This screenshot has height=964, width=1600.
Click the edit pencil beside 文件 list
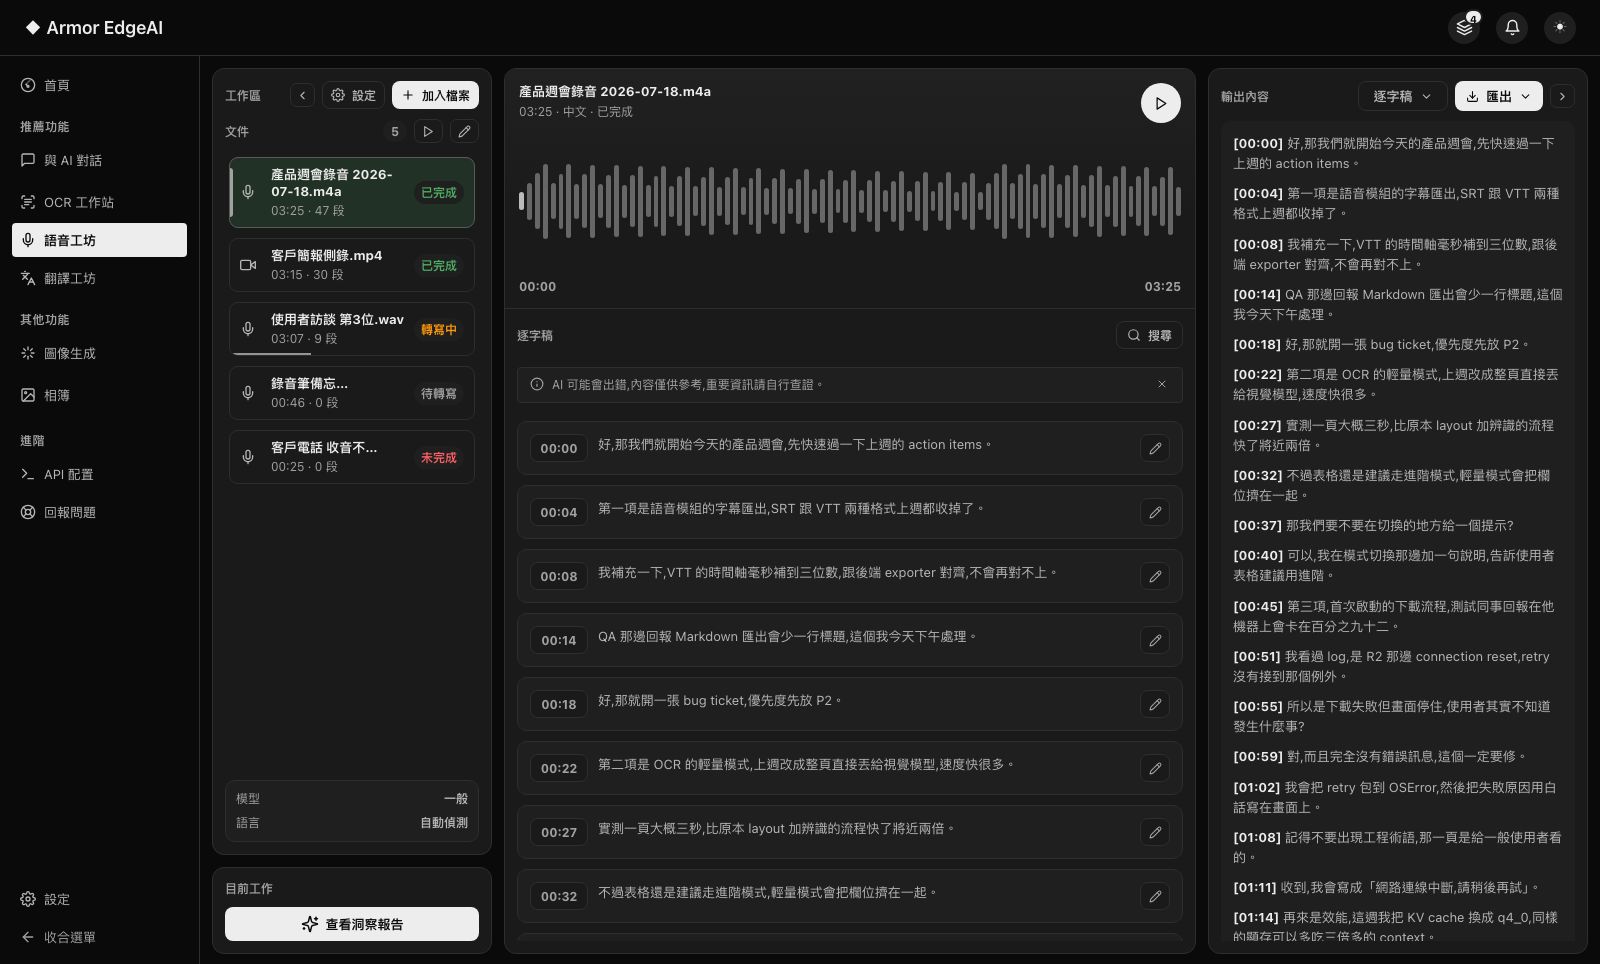click(x=464, y=131)
